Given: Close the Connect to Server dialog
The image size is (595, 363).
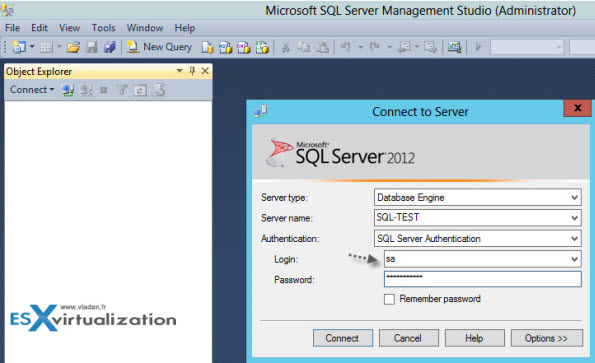Looking at the screenshot, I should (577, 108).
